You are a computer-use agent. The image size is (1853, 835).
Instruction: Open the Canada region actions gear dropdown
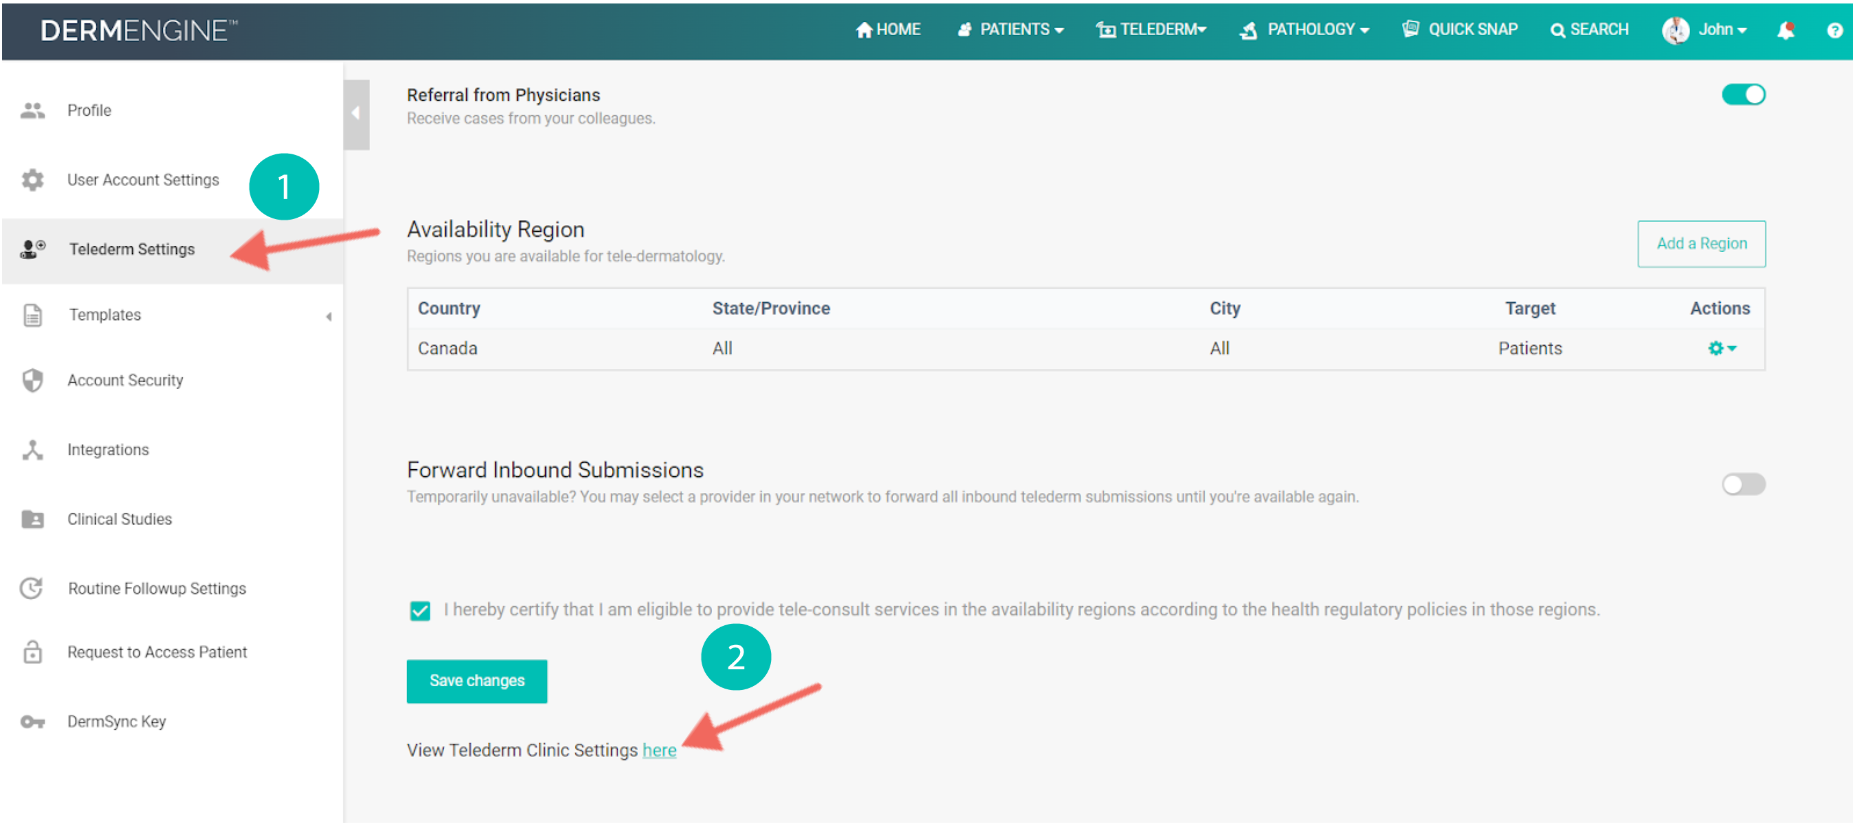1721,349
